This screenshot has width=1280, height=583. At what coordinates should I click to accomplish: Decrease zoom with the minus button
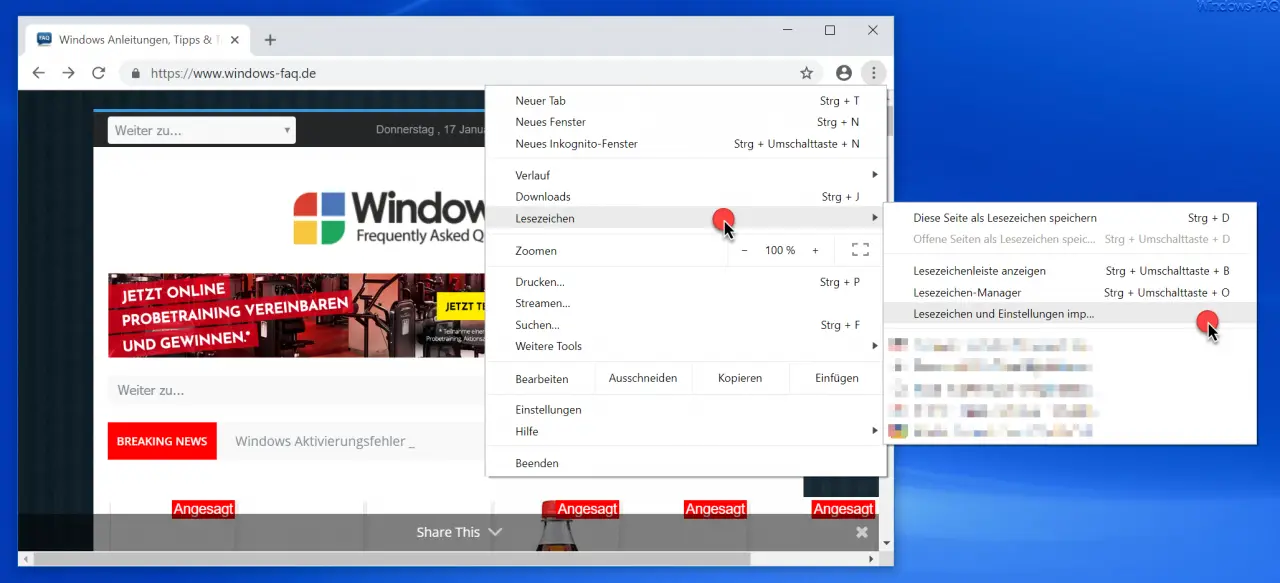coord(744,250)
